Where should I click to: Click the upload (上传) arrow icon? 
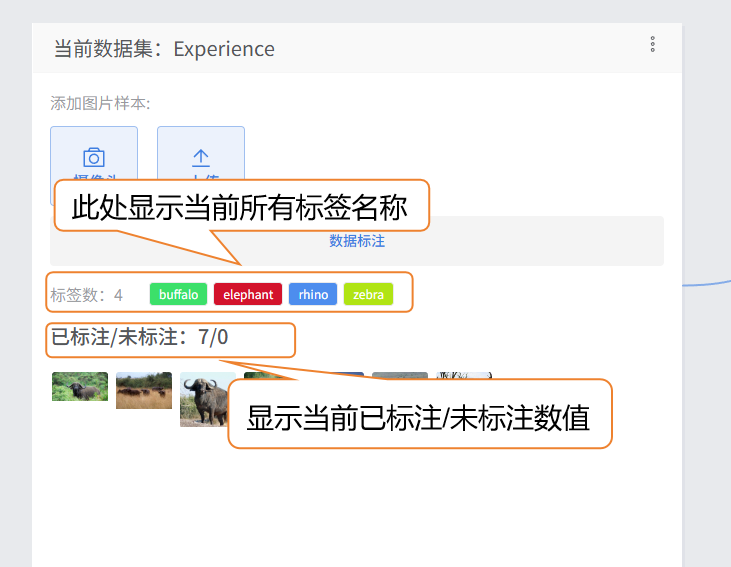[201, 157]
